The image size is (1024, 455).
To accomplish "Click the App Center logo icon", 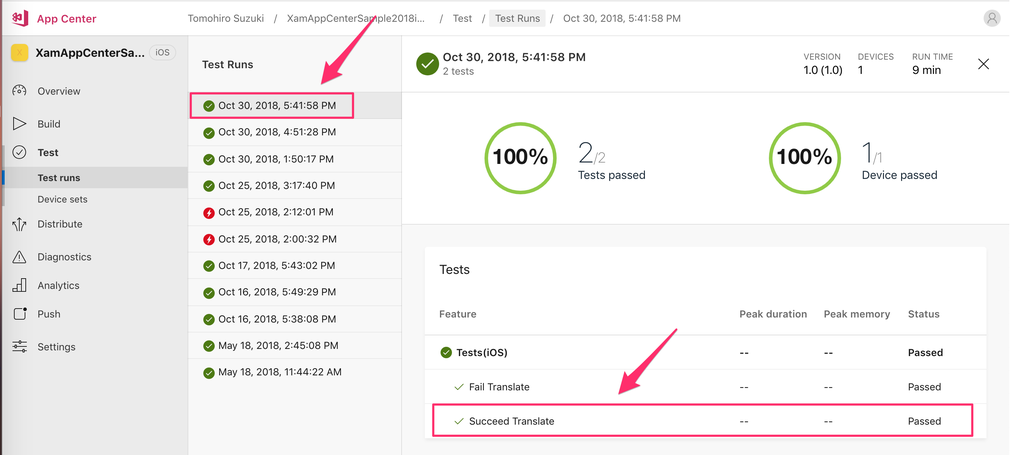I will point(19,18).
